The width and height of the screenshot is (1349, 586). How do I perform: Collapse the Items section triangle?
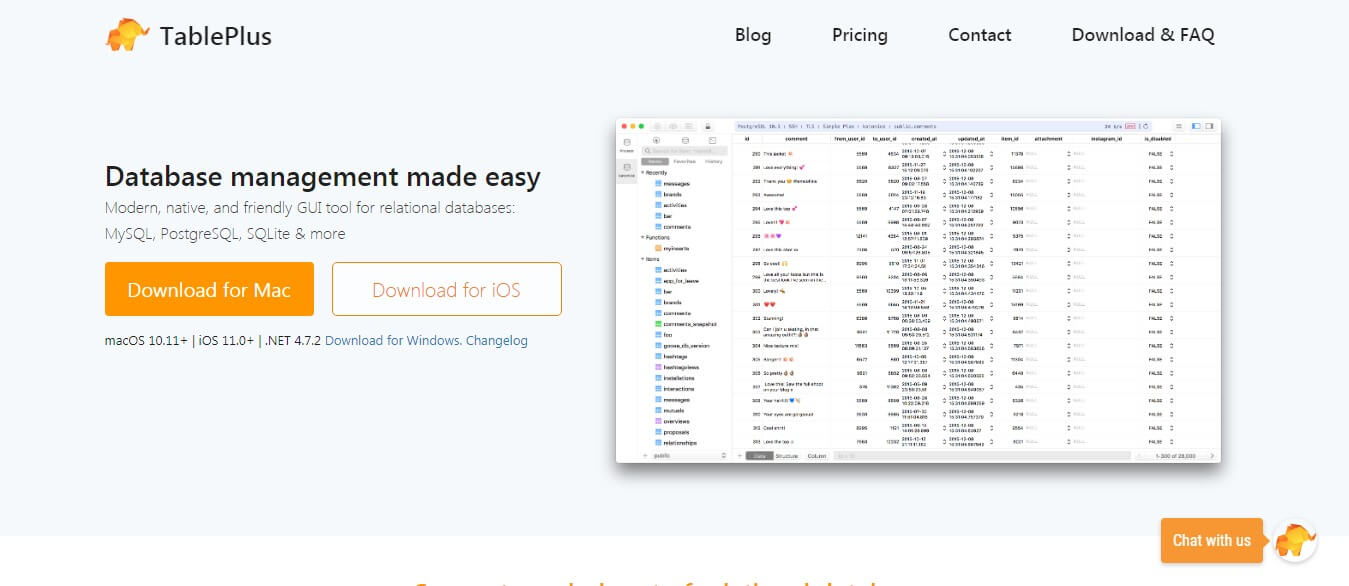click(643, 259)
